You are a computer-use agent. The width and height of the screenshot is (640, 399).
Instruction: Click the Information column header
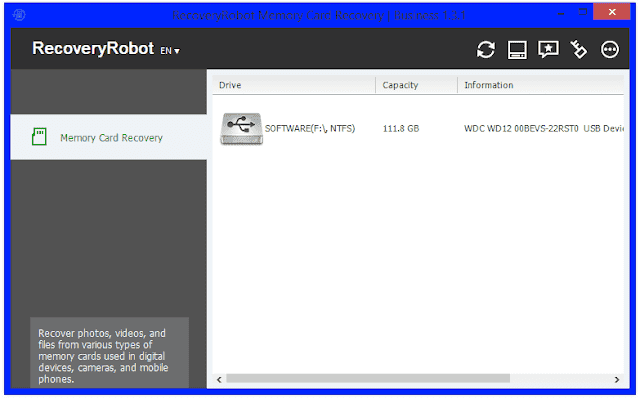point(541,85)
